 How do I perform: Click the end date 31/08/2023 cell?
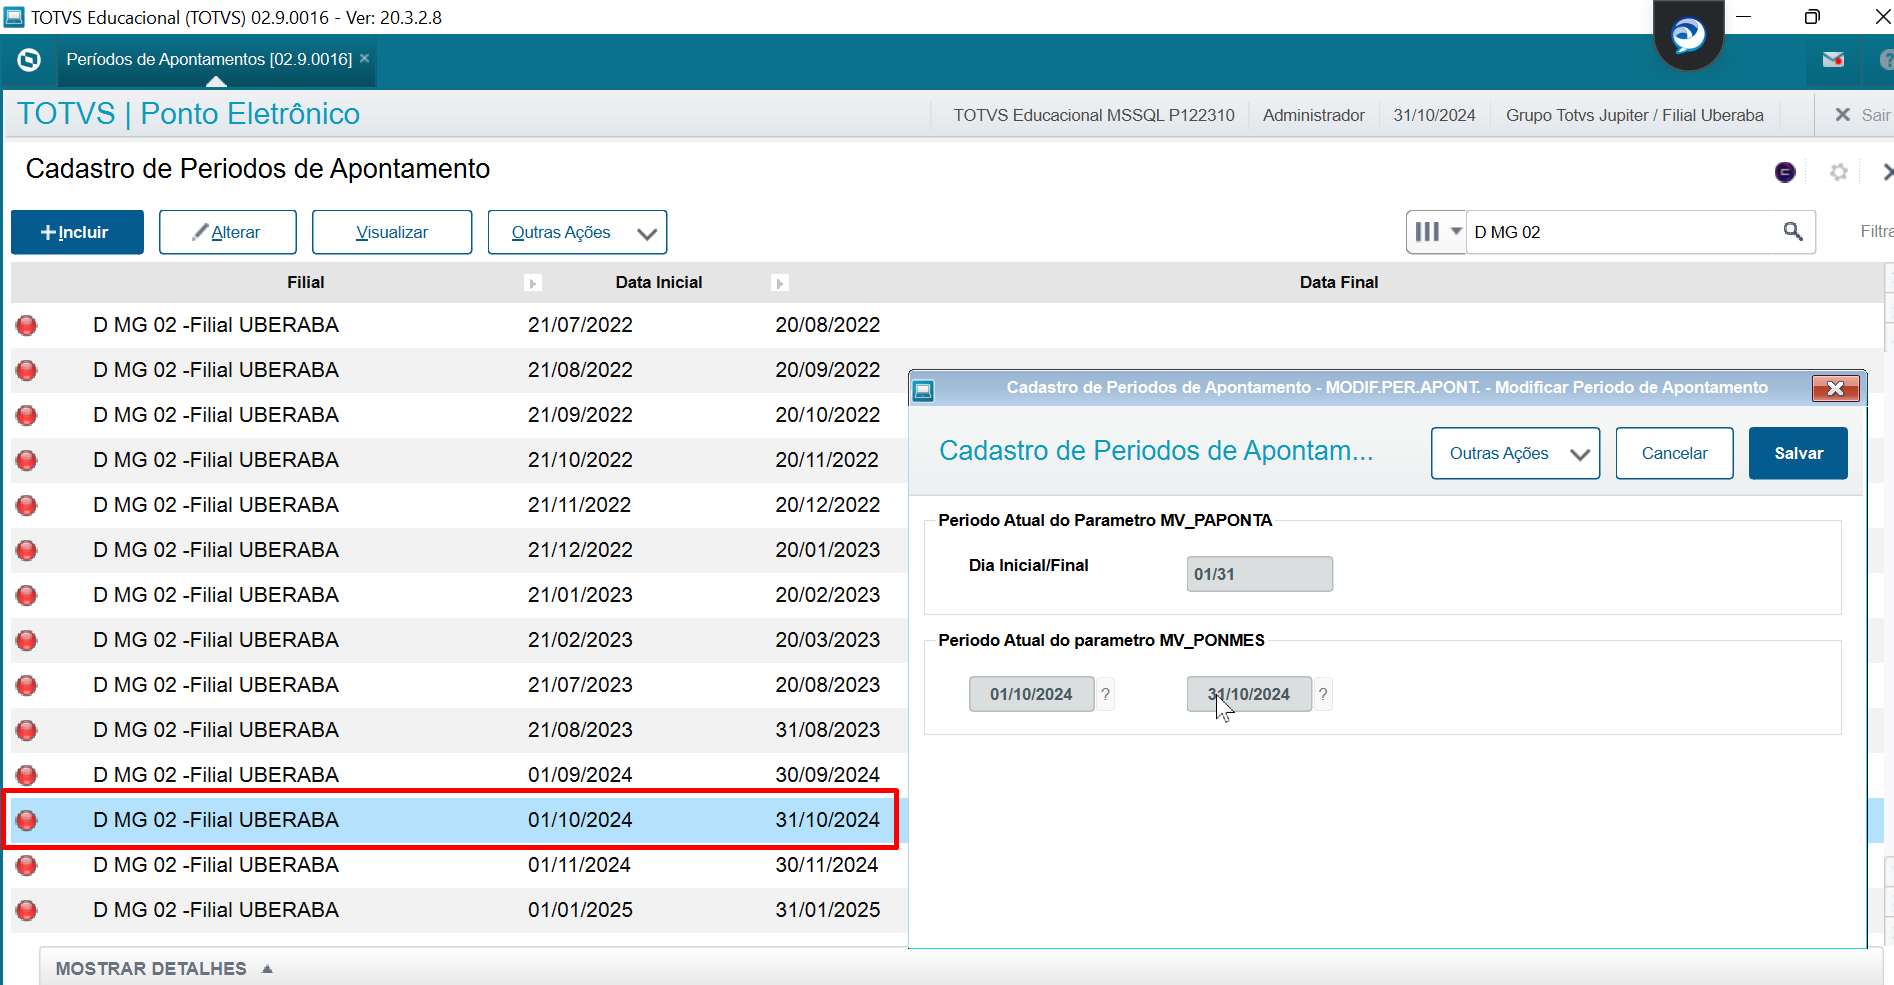[x=827, y=730]
